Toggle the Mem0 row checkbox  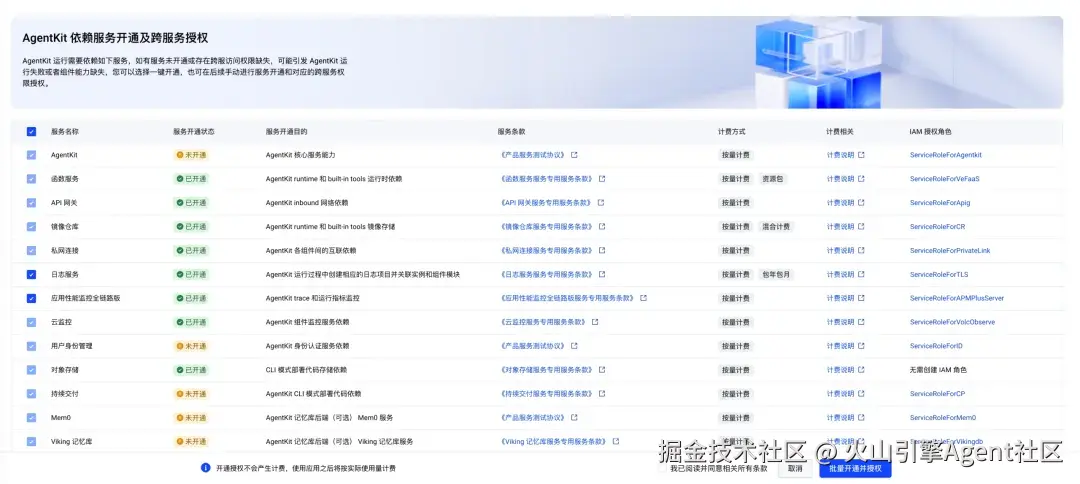(x=31, y=417)
